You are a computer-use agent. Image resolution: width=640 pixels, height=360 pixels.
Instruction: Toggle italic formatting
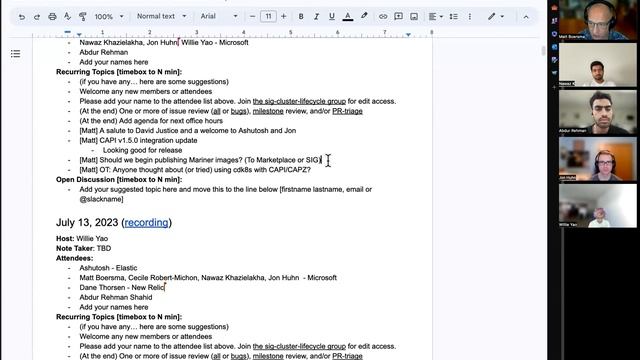[x=316, y=16]
